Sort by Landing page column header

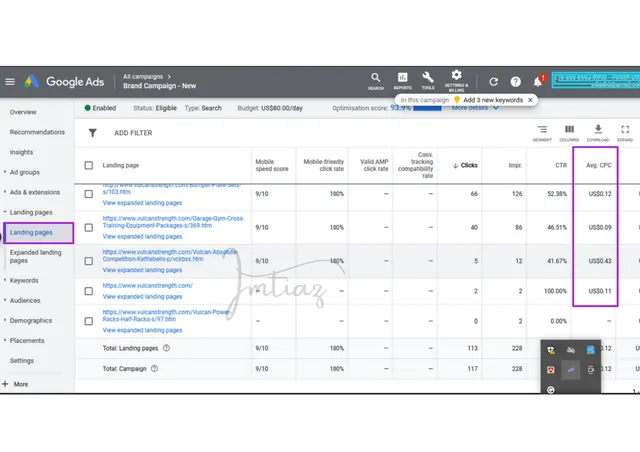tap(121, 165)
